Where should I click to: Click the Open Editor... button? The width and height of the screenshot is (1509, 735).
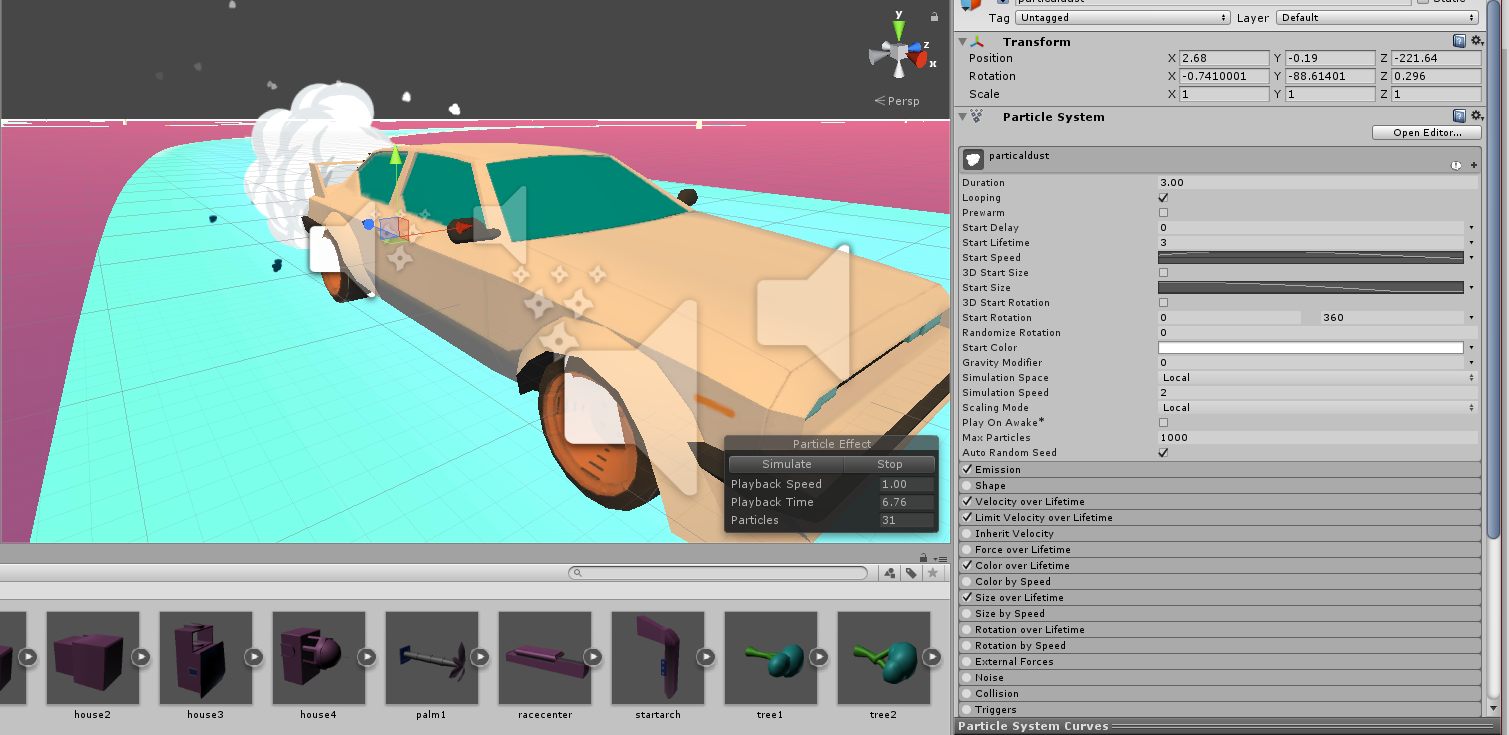click(1426, 133)
